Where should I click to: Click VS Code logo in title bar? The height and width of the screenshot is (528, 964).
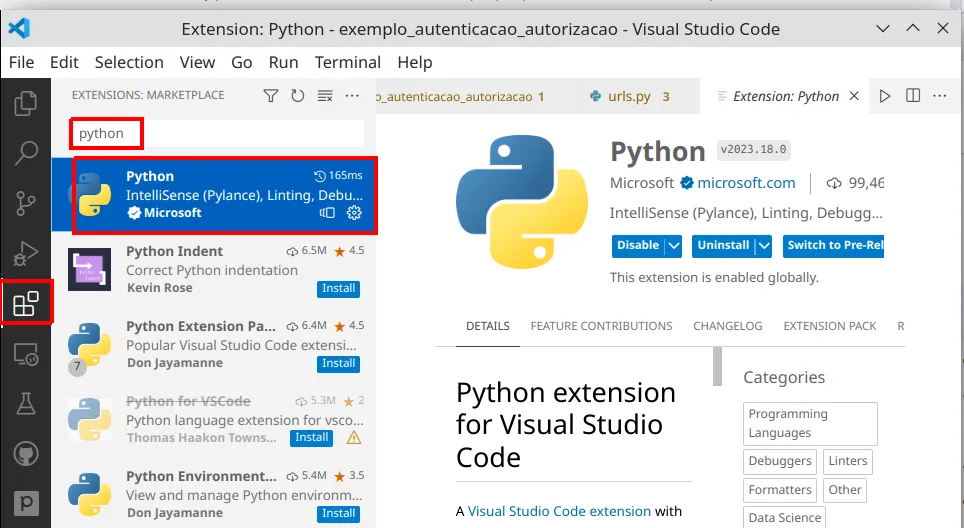pos(19,28)
